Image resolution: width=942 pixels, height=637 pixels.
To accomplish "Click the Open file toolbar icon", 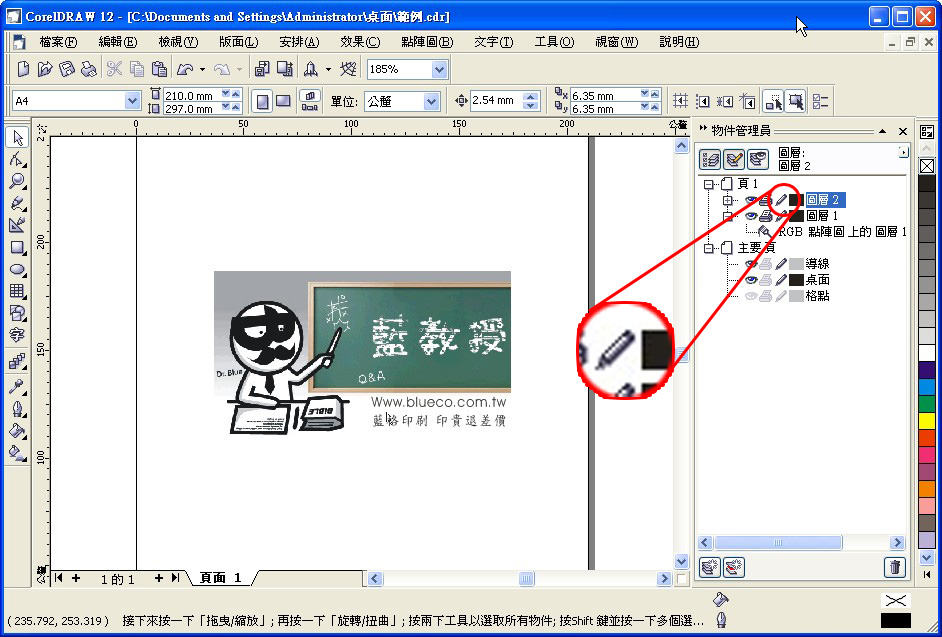I will (x=45, y=69).
